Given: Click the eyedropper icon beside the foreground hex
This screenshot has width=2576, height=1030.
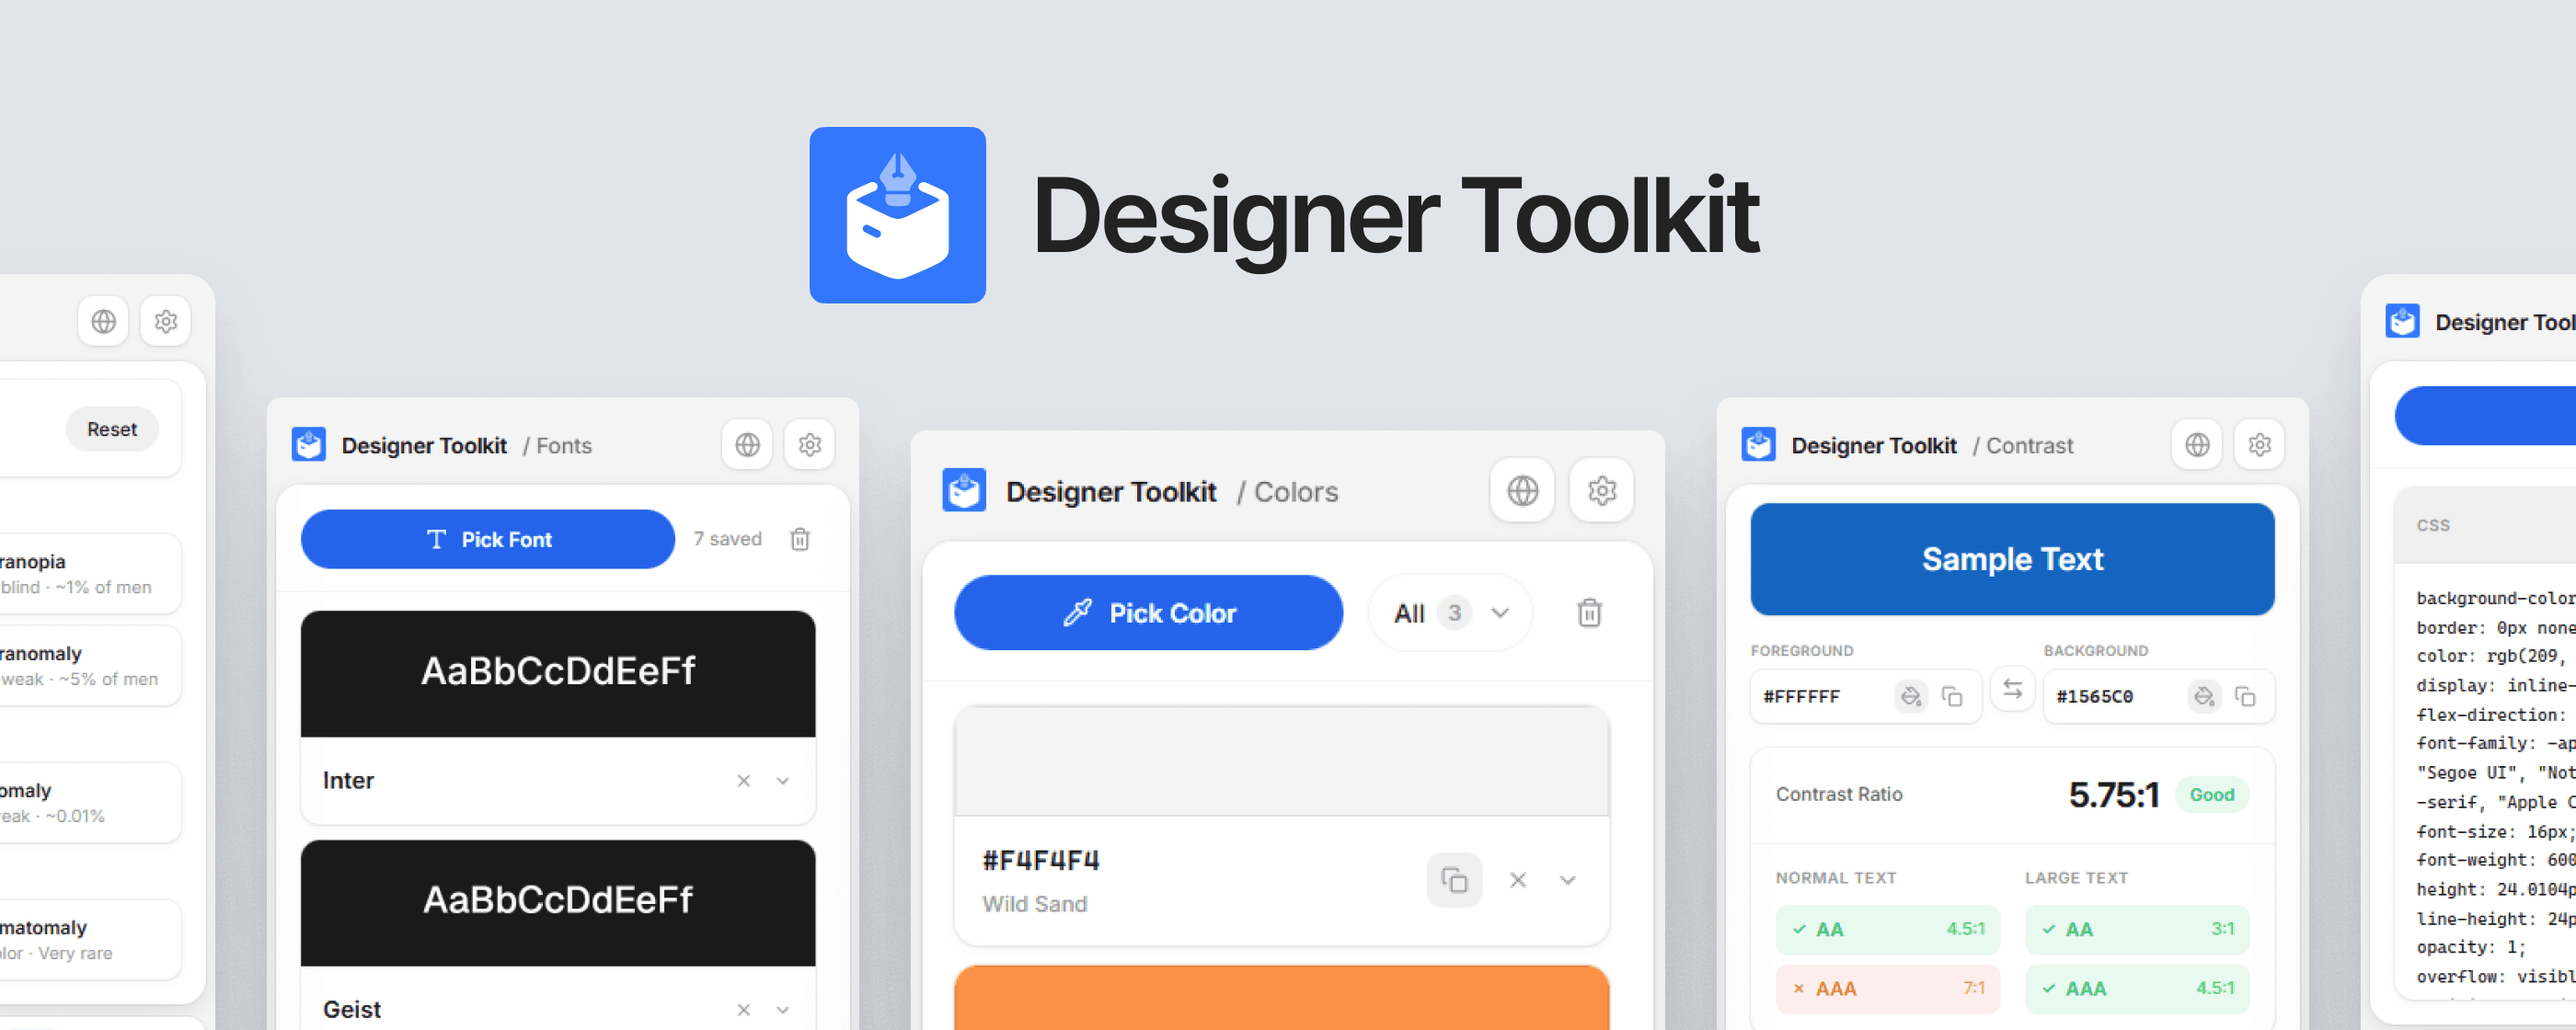Looking at the screenshot, I should 1911,696.
